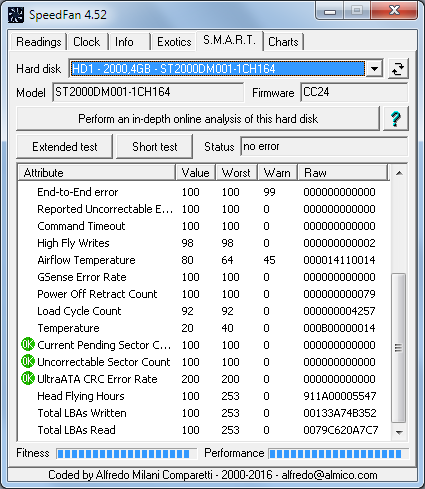Click OK icon beside UltraATA CRC Error Rate

pyautogui.click(x=28, y=379)
